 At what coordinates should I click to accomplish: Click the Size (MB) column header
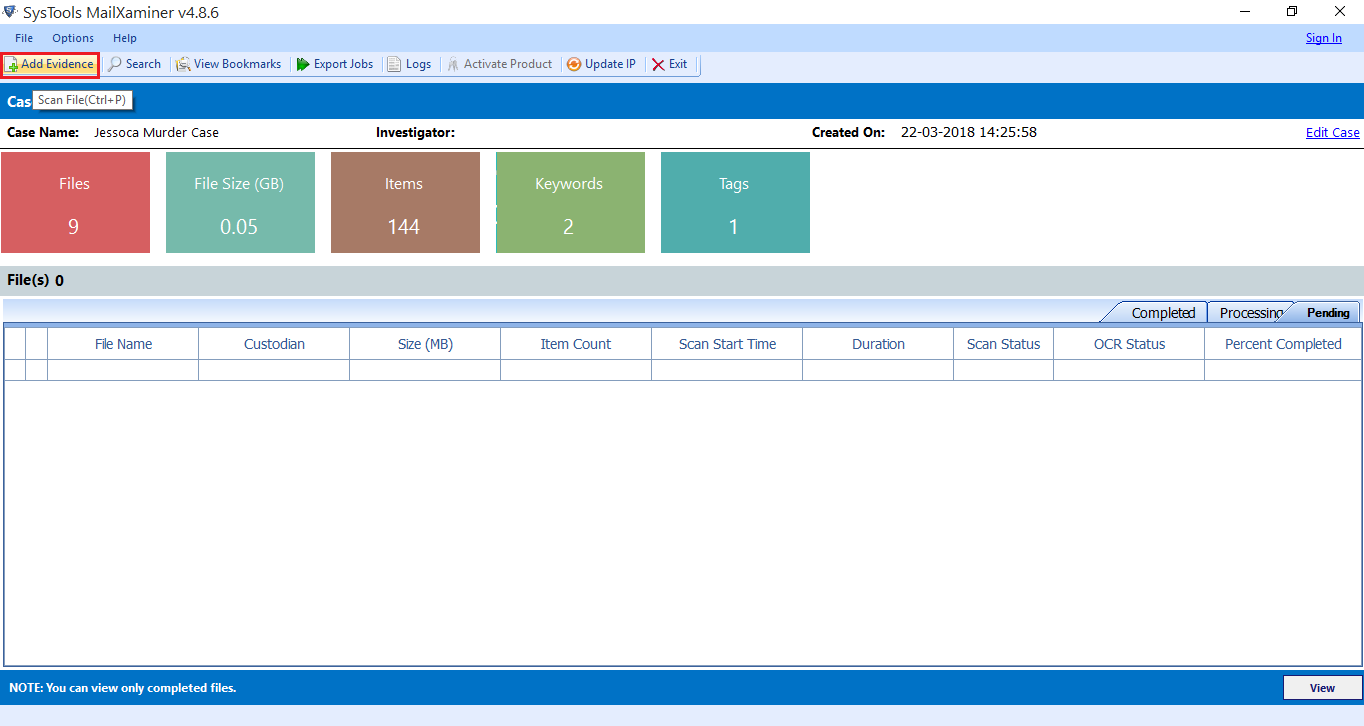(425, 344)
